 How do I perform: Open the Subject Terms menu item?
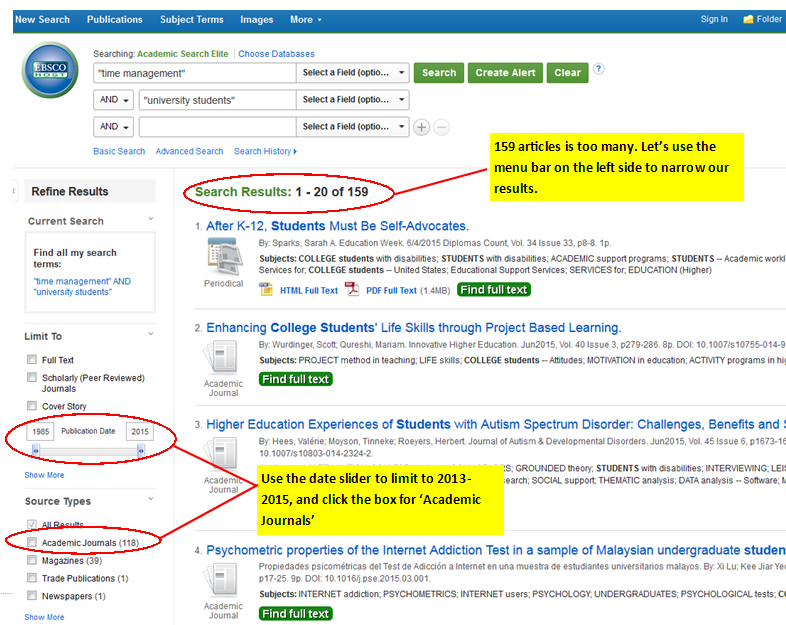191,19
